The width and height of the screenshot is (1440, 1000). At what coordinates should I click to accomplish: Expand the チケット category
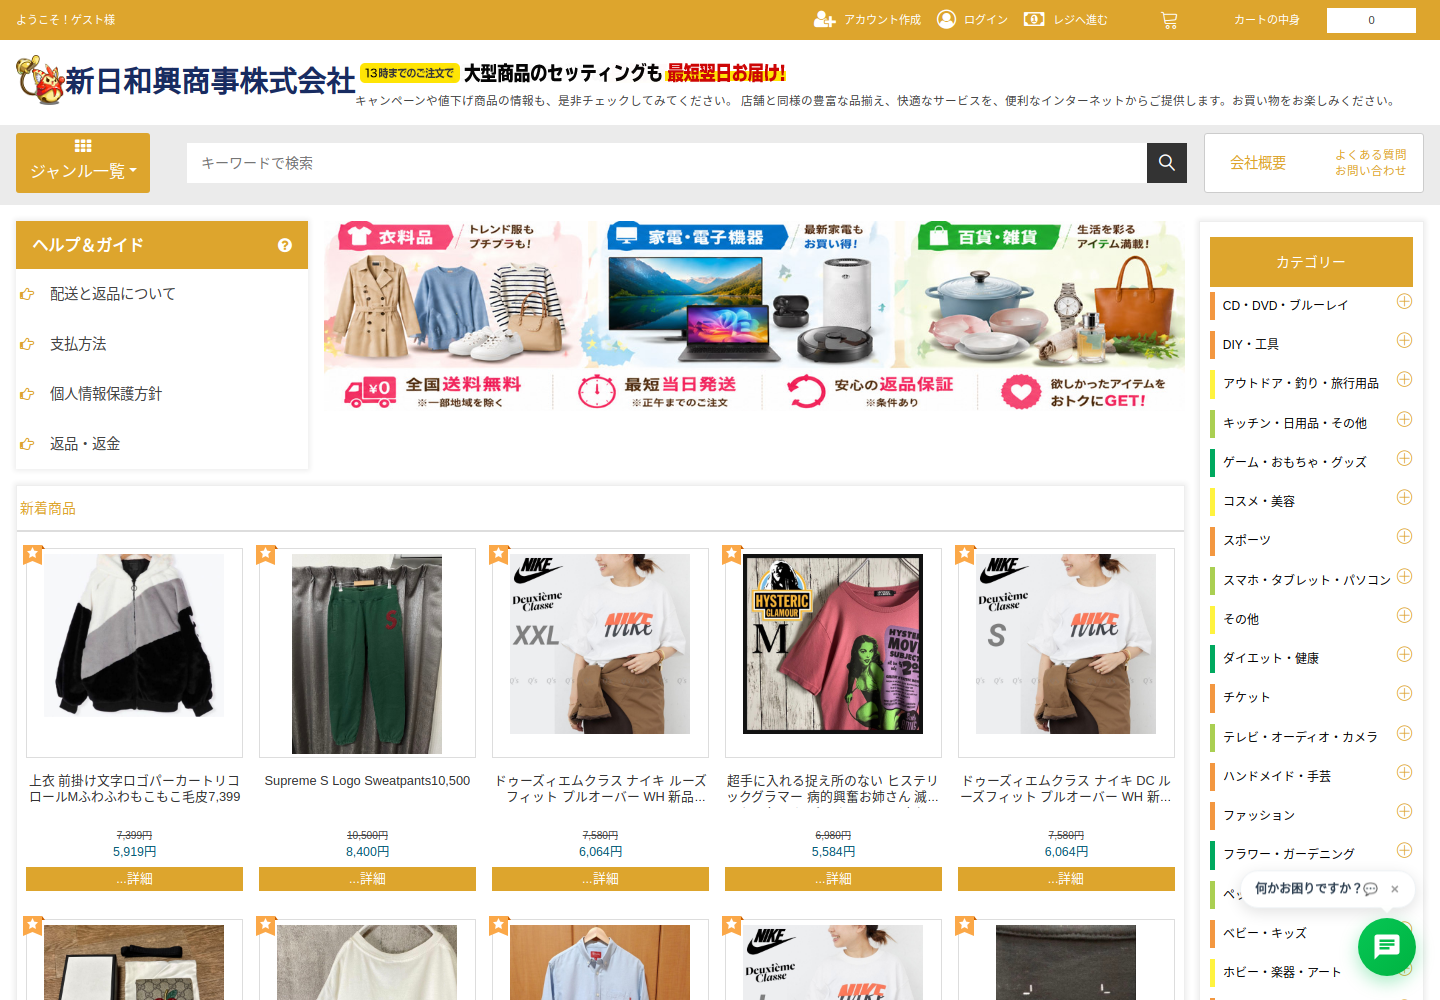pyautogui.click(x=1404, y=694)
